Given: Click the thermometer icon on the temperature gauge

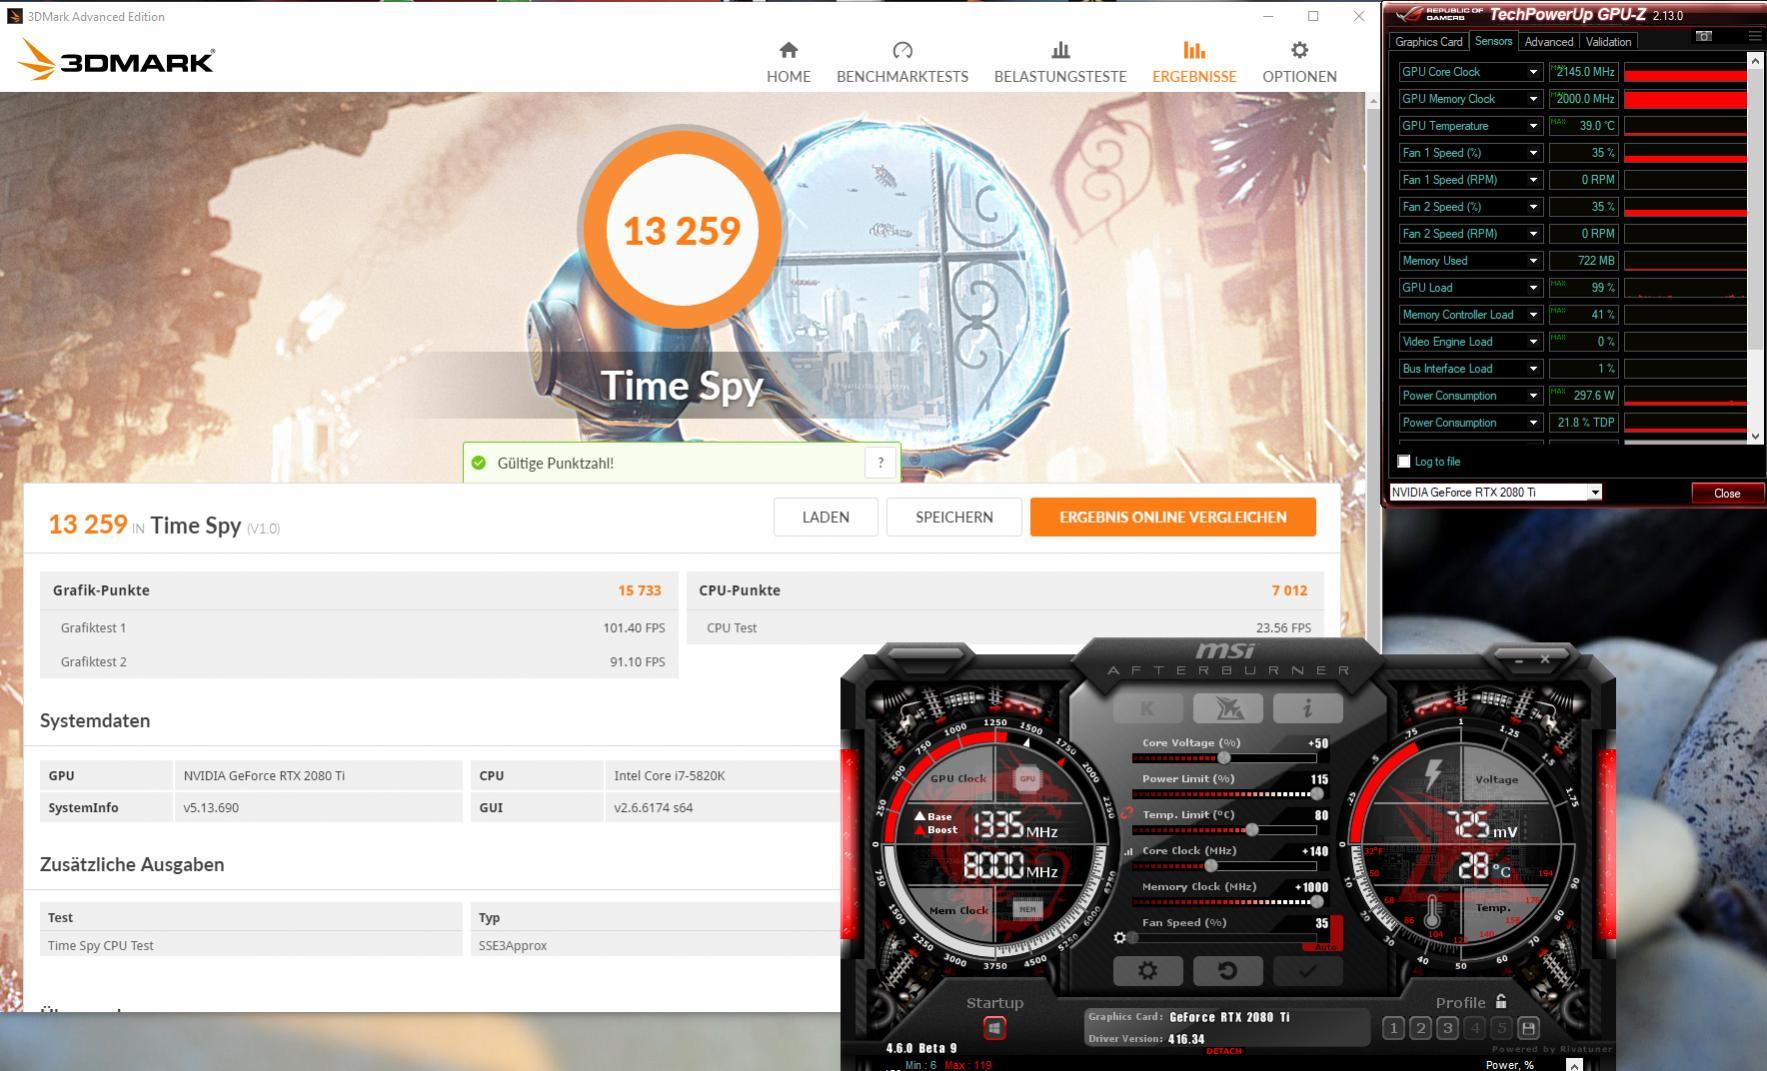Looking at the screenshot, I should [1432, 909].
